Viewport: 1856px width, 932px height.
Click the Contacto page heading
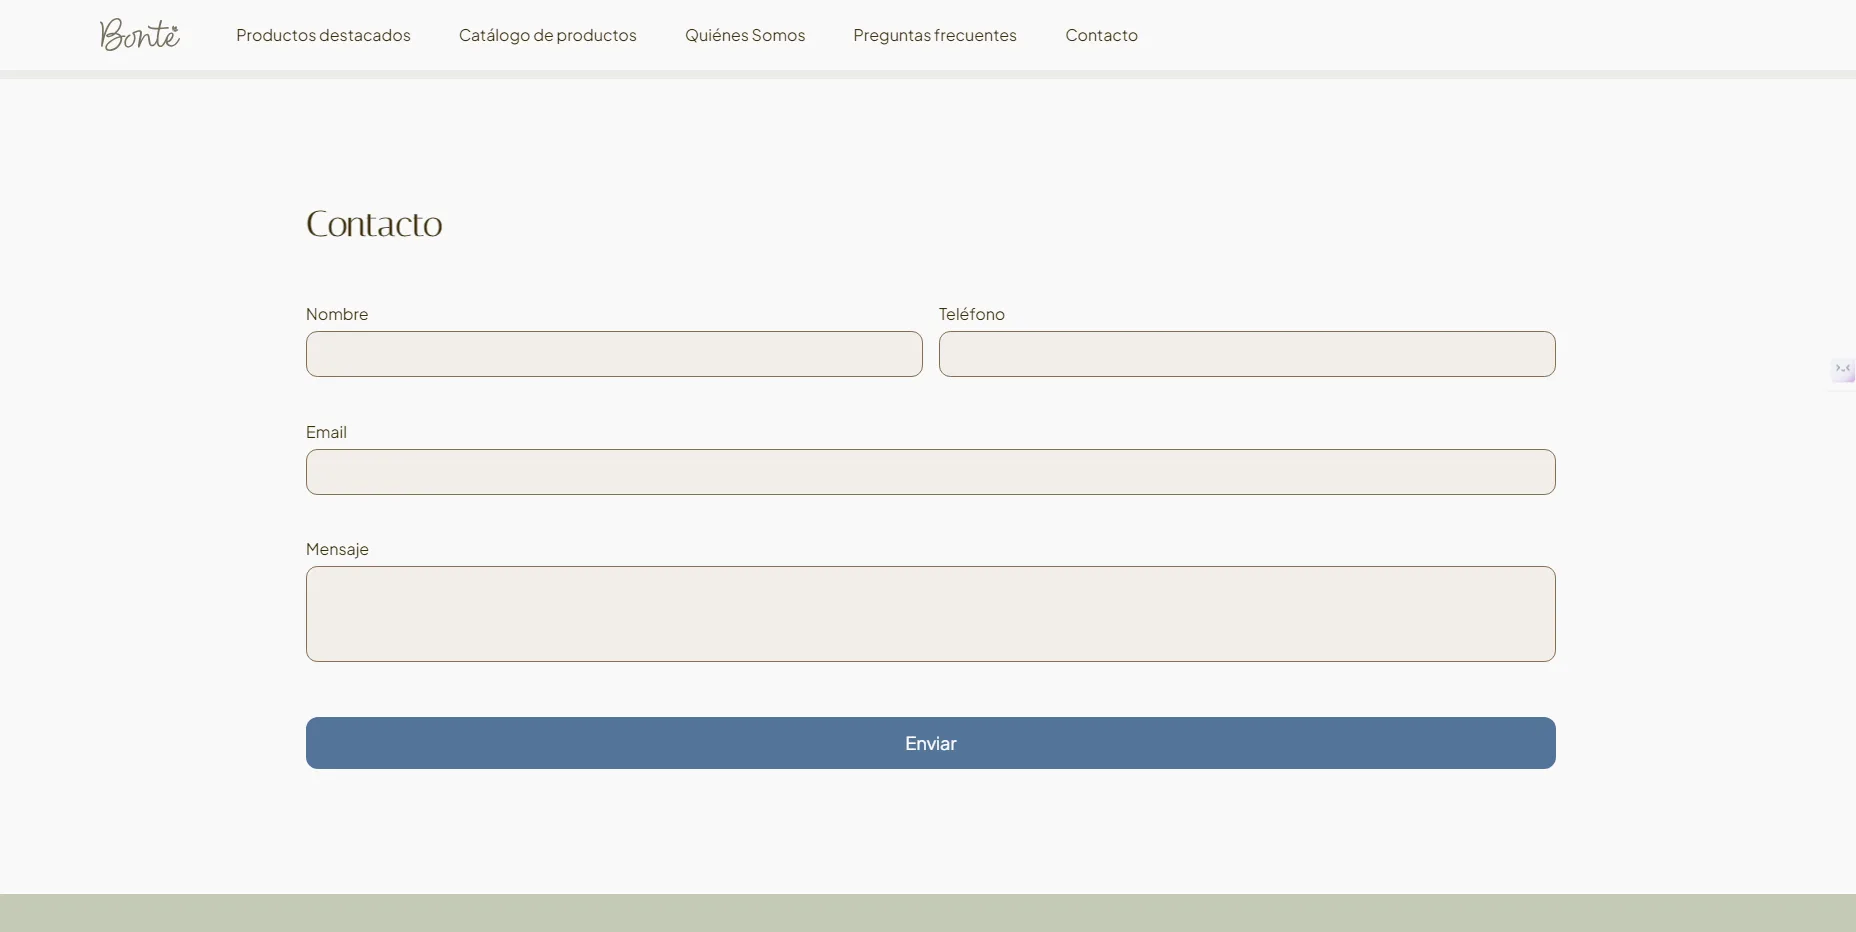374,224
